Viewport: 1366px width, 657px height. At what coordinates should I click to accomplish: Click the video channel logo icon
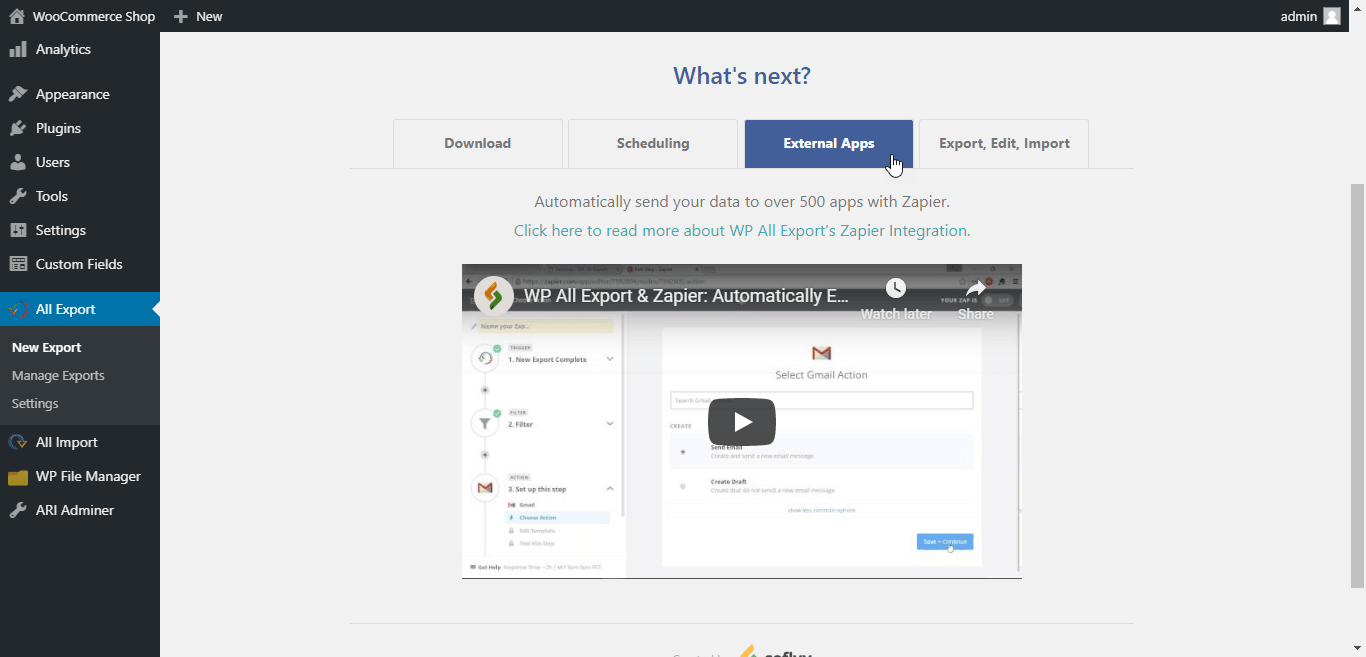tap(494, 296)
